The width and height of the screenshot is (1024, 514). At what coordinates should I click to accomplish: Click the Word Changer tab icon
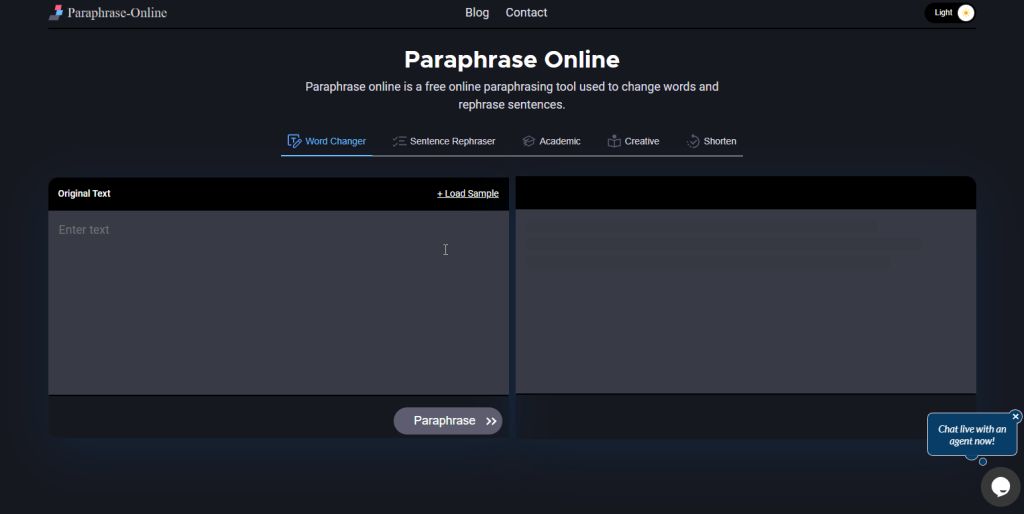tap(294, 141)
